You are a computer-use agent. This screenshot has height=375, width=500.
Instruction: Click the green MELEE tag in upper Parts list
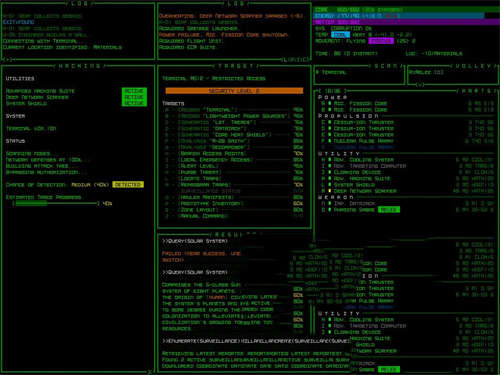pyautogui.click(x=389, y=210)
